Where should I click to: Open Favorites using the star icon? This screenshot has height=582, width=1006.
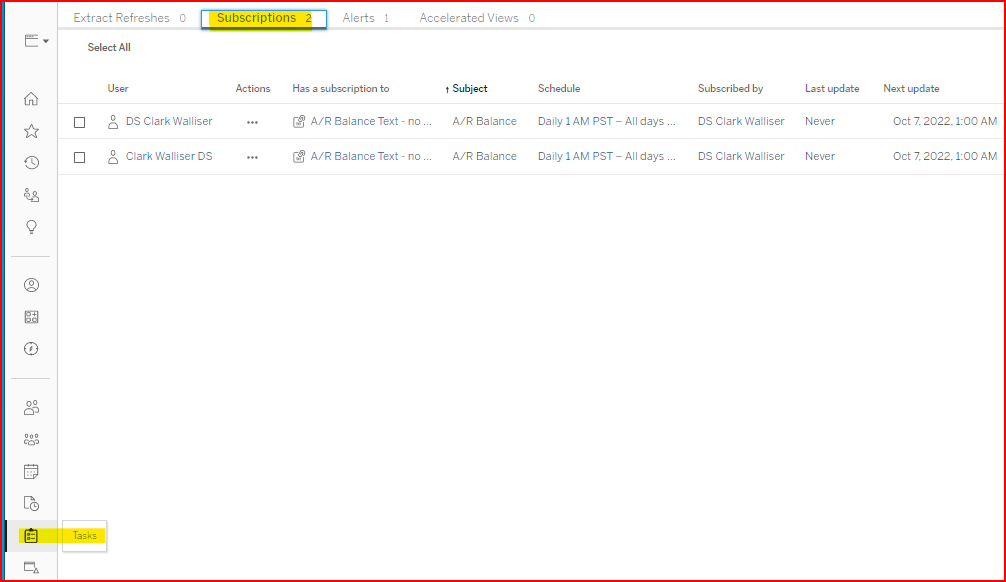point(31,131)
